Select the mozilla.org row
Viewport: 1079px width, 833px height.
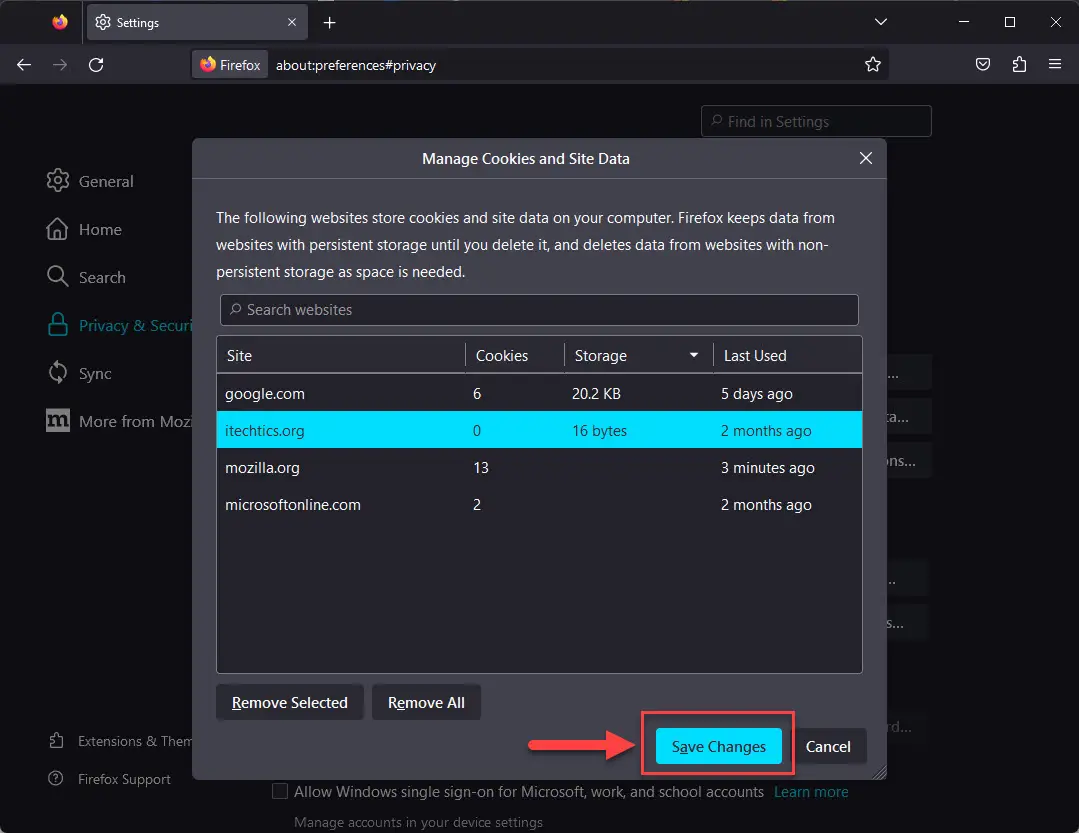[x=539, y=468]
